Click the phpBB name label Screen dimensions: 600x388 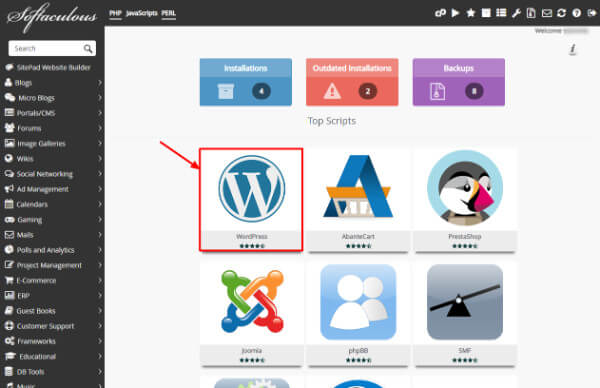[358, 351]
